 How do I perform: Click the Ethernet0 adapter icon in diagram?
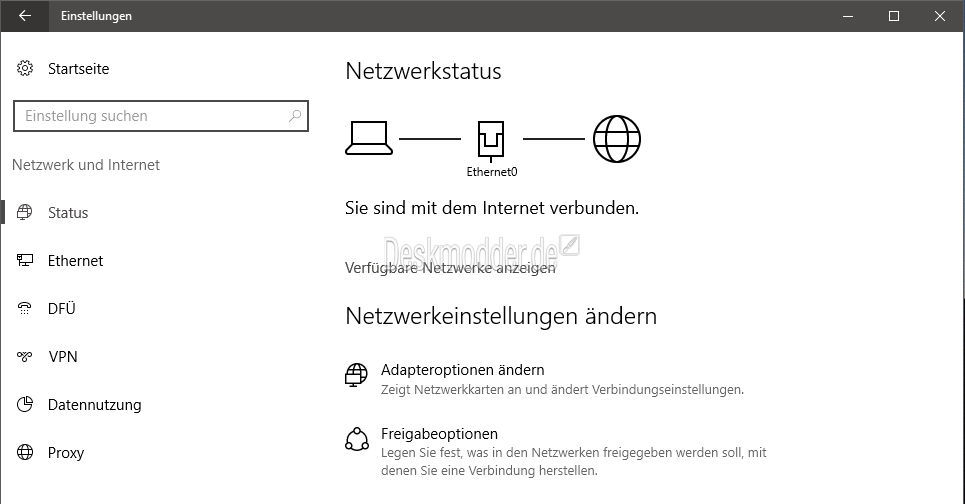point(491,140)
